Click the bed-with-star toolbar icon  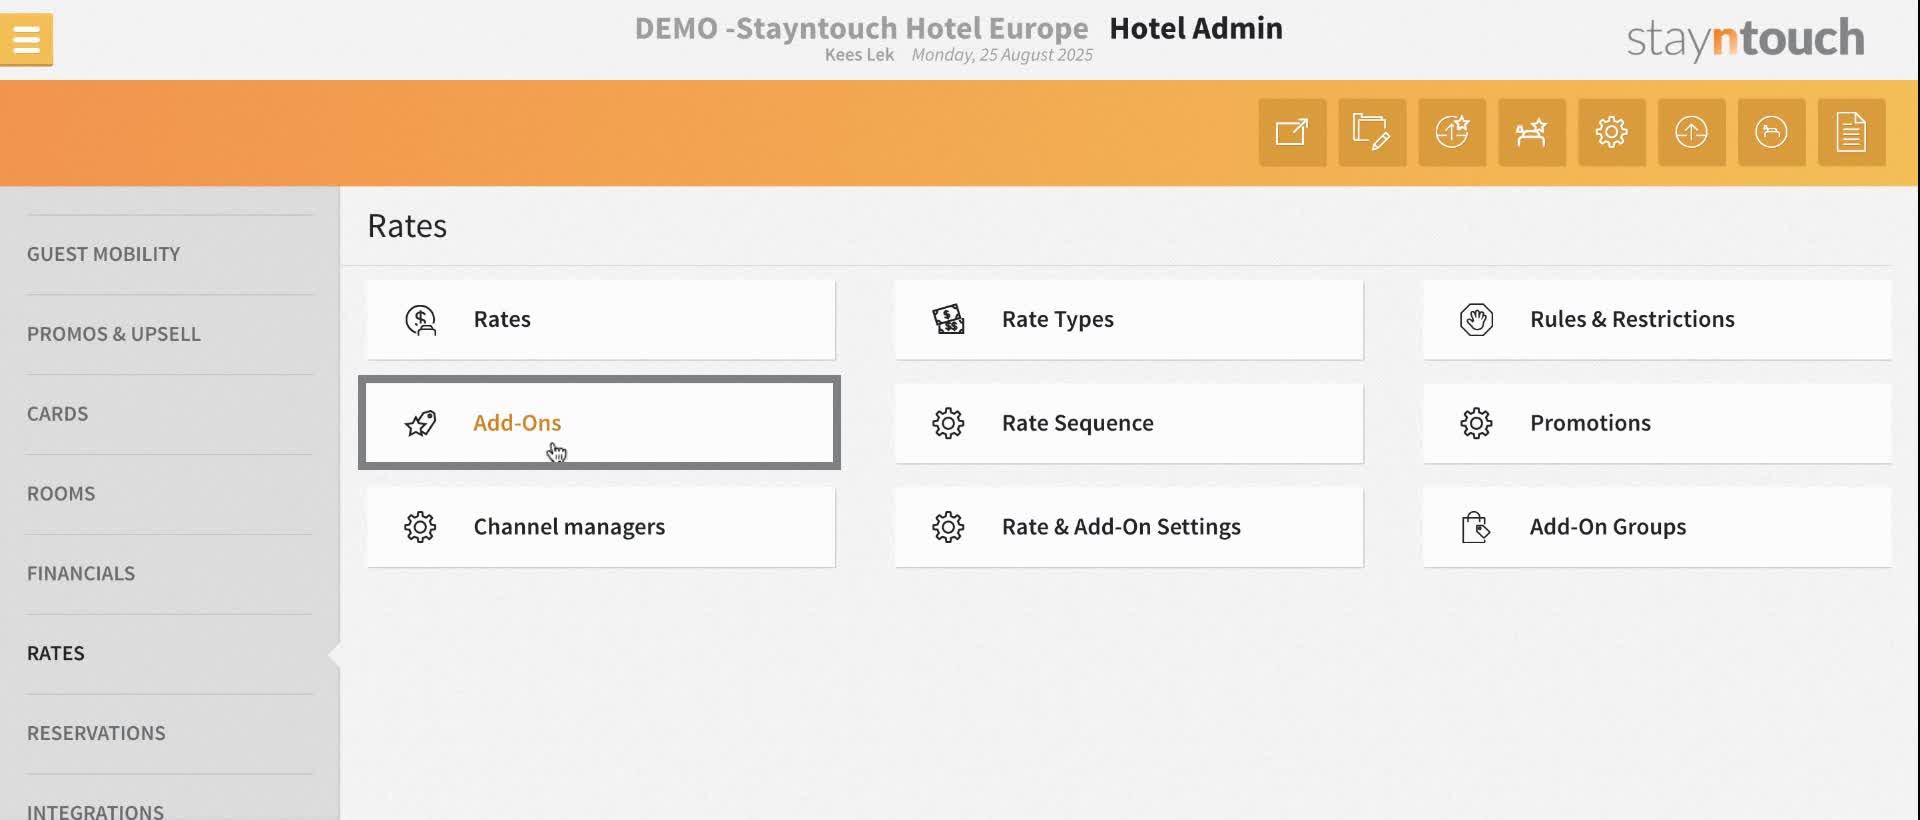1532,132
